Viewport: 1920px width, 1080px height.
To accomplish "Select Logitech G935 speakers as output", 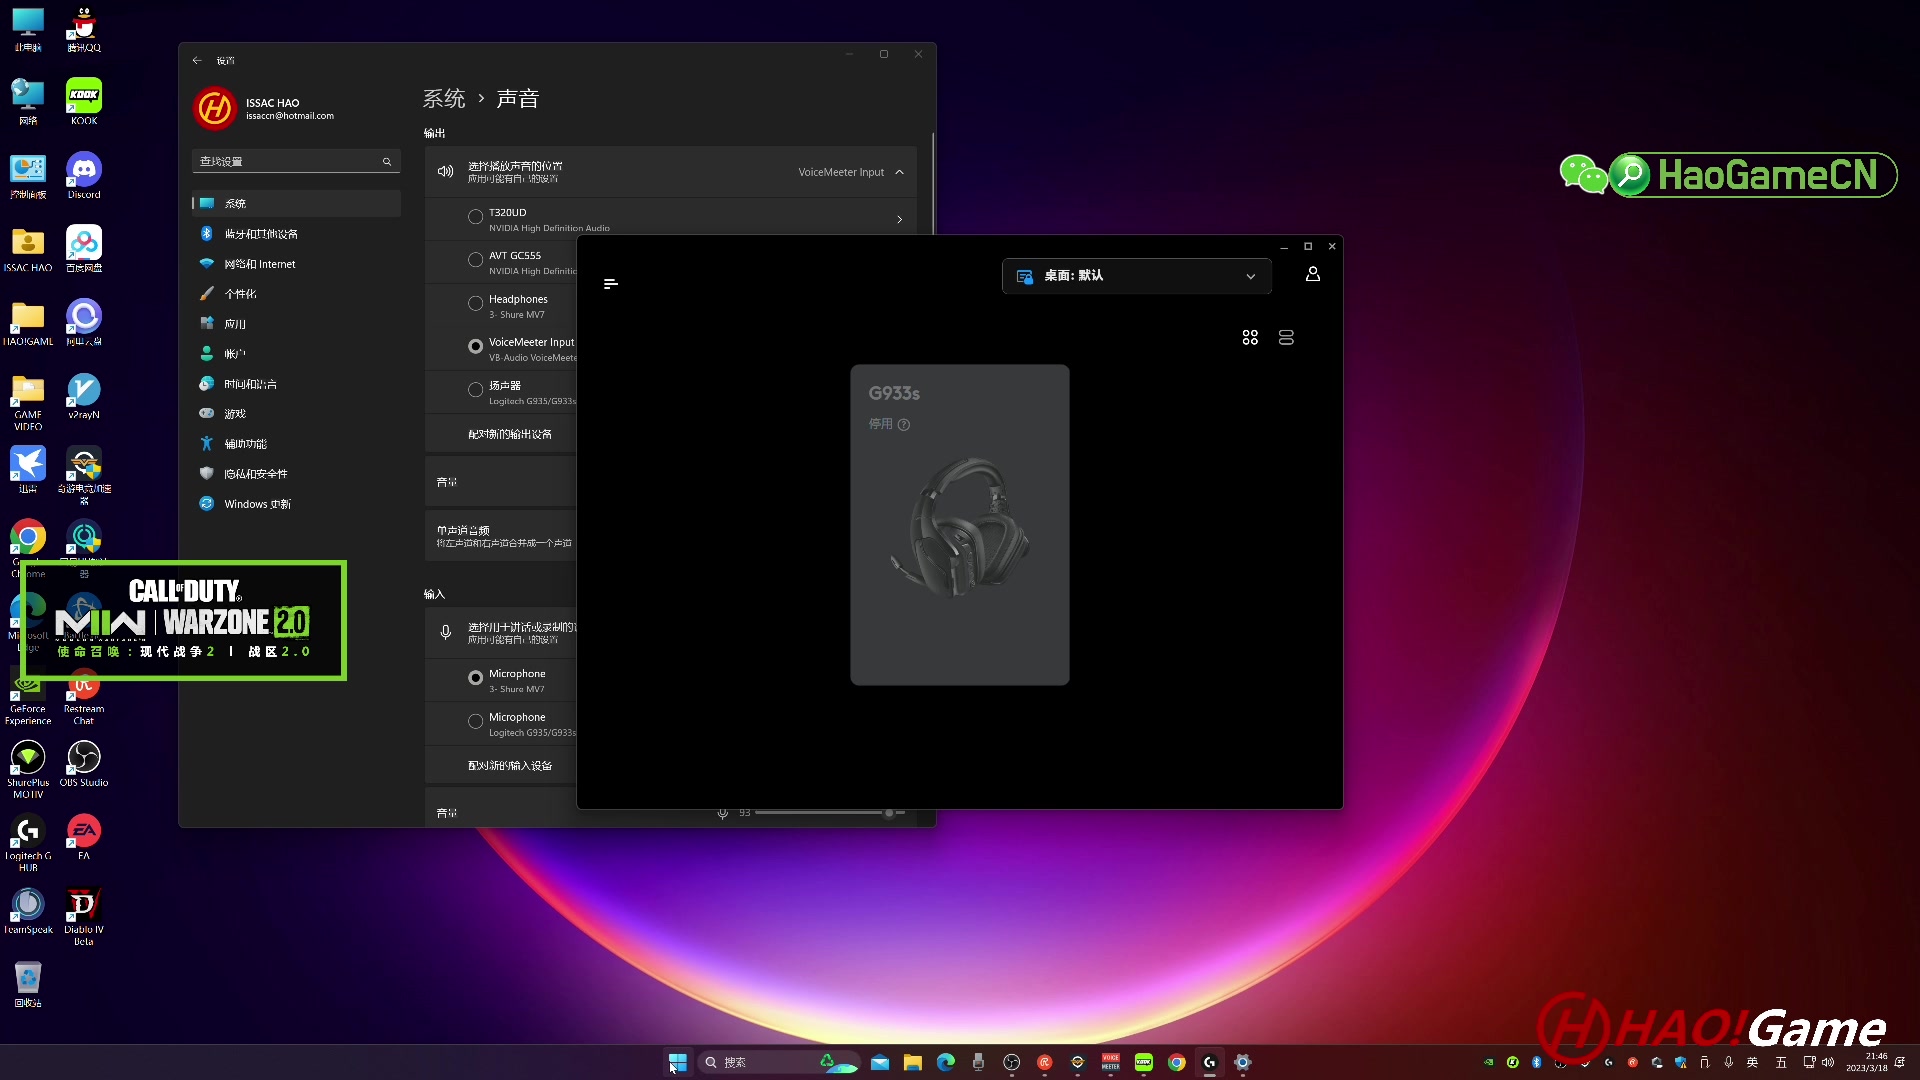I will 475,390.
